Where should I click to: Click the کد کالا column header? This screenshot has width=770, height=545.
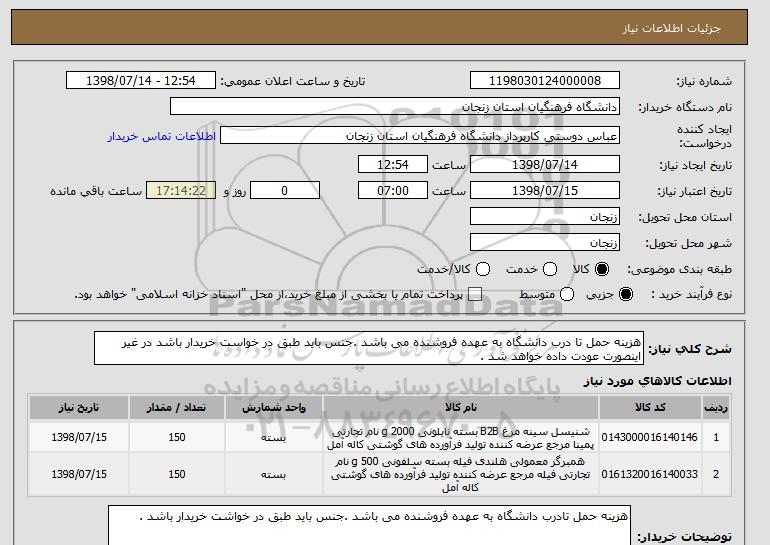tap(650, 408)
